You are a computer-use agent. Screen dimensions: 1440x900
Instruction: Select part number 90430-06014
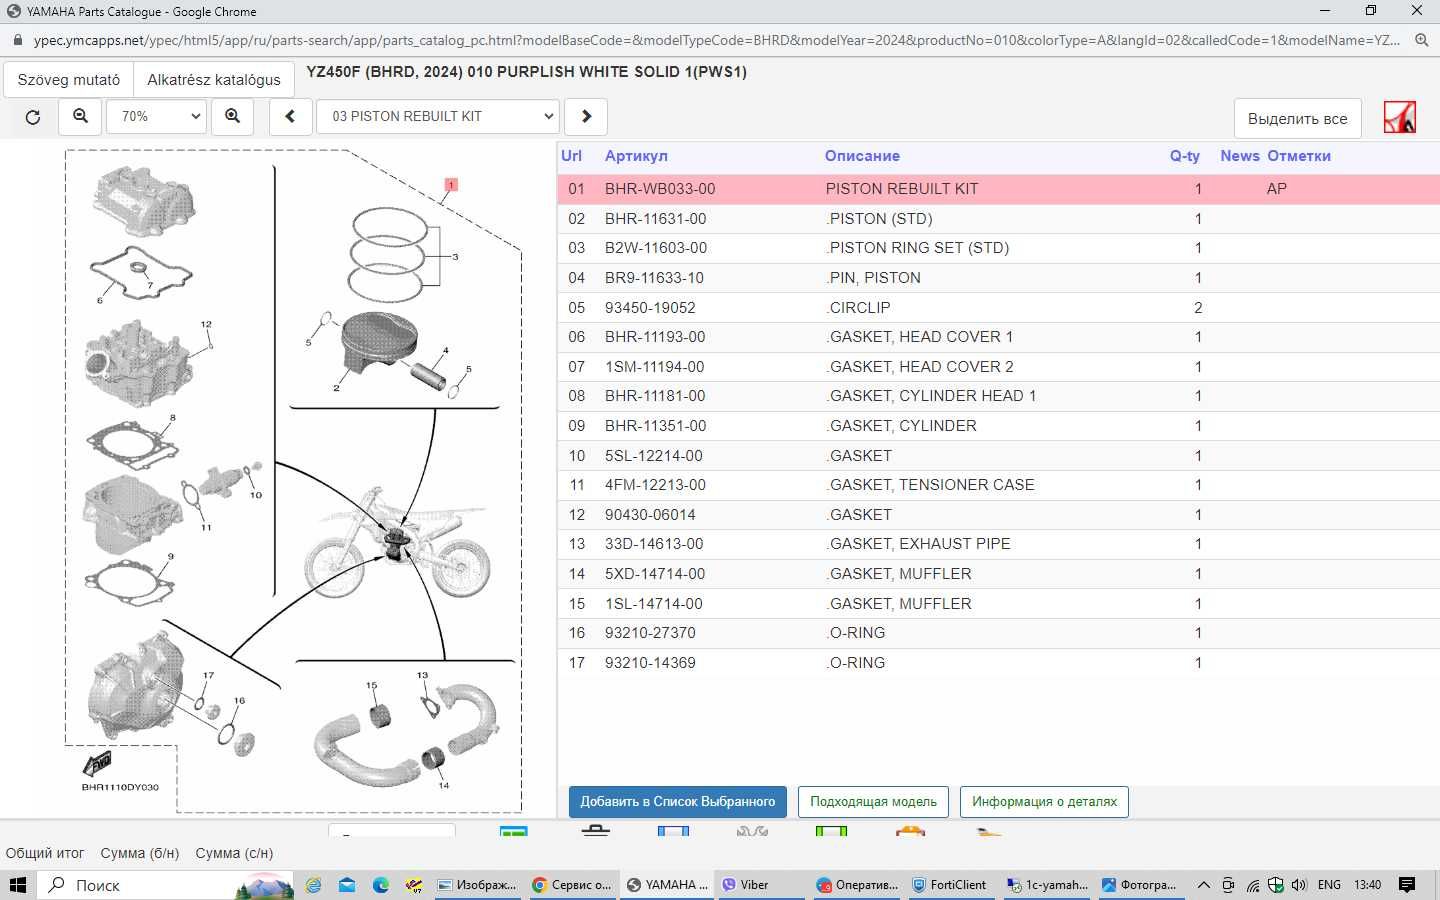pyautogui.click(x=650, y=515)
